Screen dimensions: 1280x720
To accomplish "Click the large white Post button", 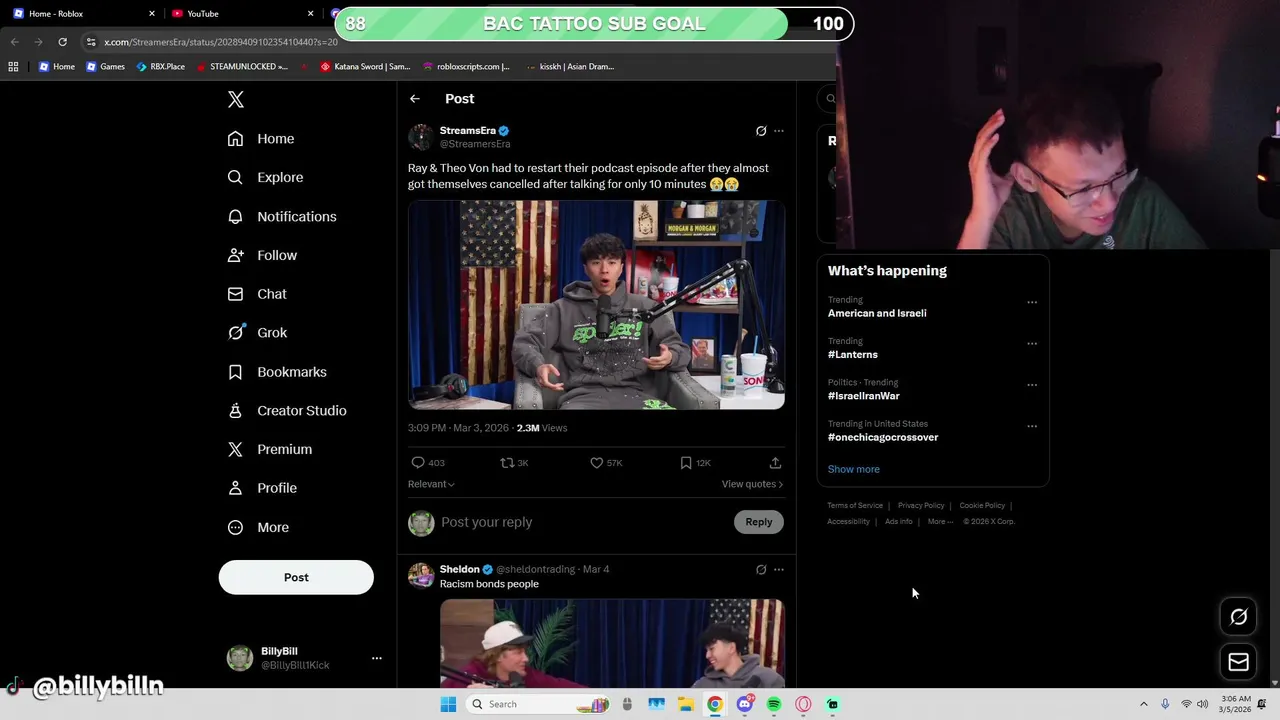I will [x=296, y=577].
